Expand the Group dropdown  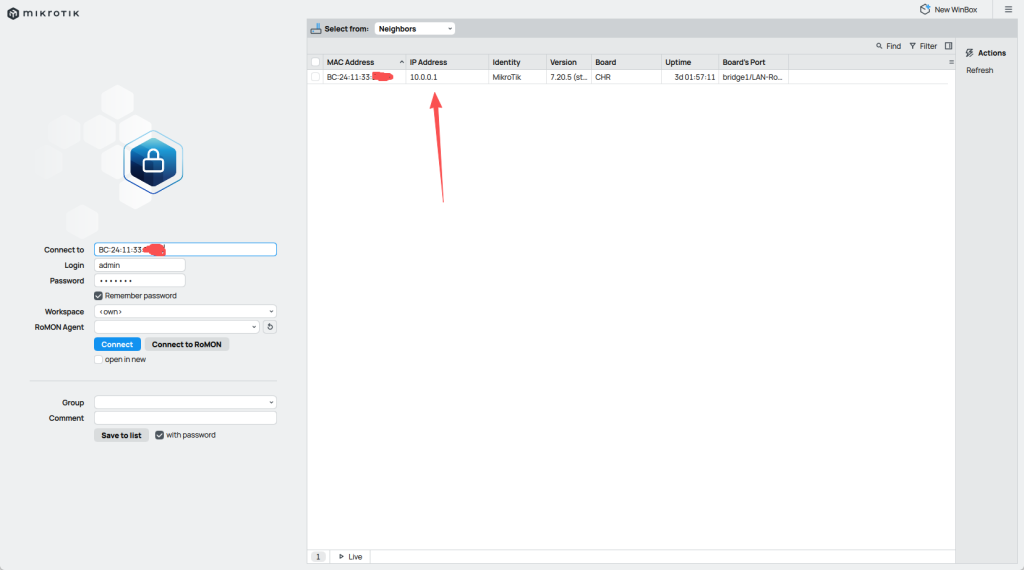pos(185,402)
